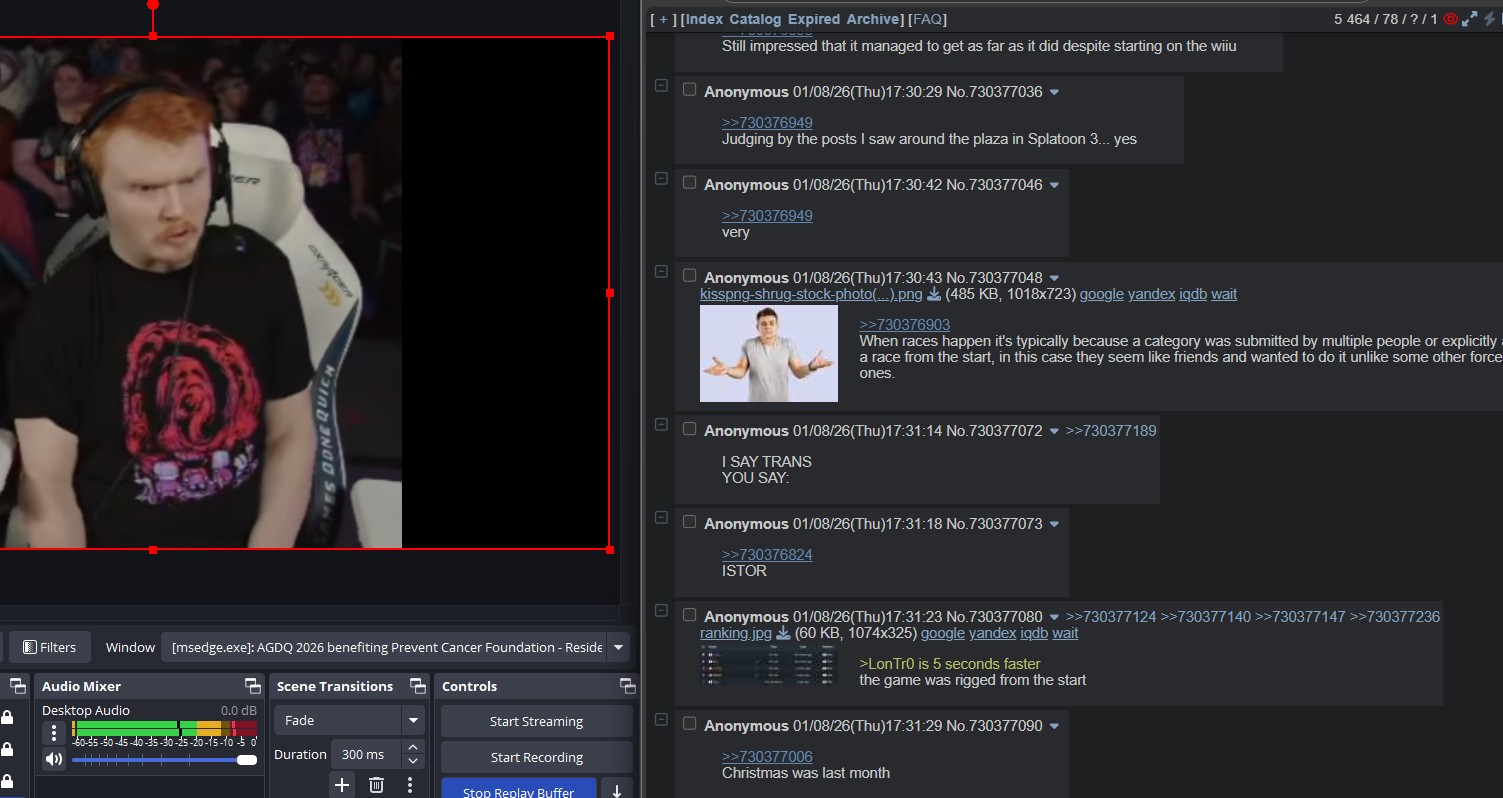
Task: Hide post No.730377036 with minus button
Action: 661,86
